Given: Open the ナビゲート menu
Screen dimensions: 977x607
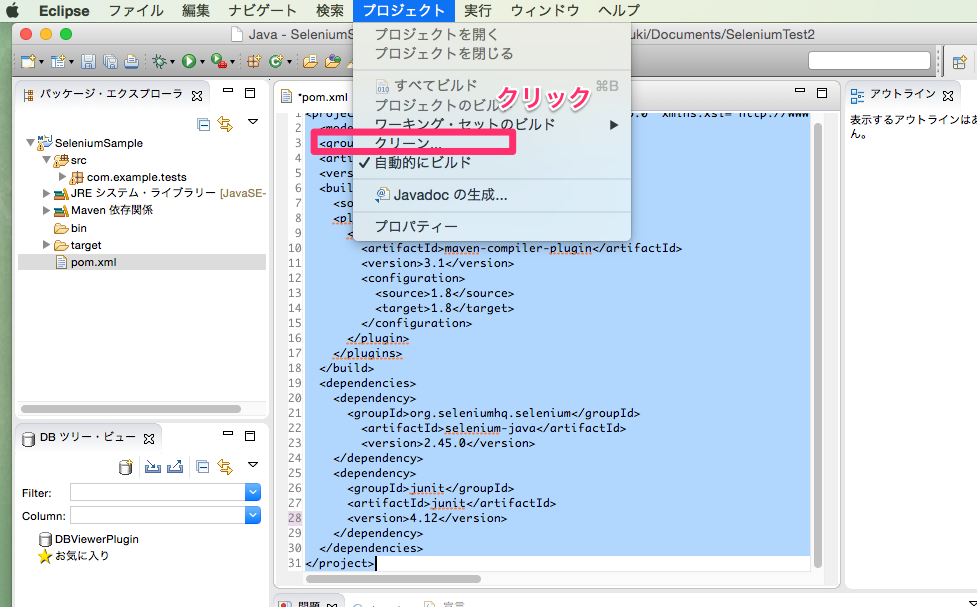Looking at the screenshot, I should click(x=262, y=11).
